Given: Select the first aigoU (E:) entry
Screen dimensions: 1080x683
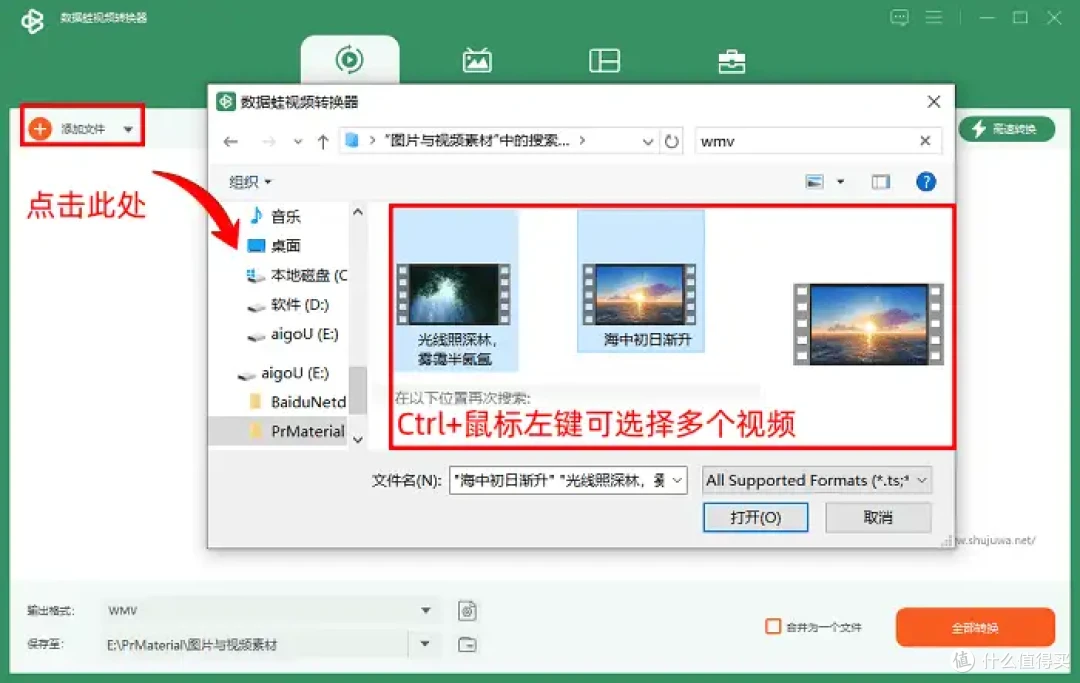Looking at the screenshot, I should click(x=293, y=334).
